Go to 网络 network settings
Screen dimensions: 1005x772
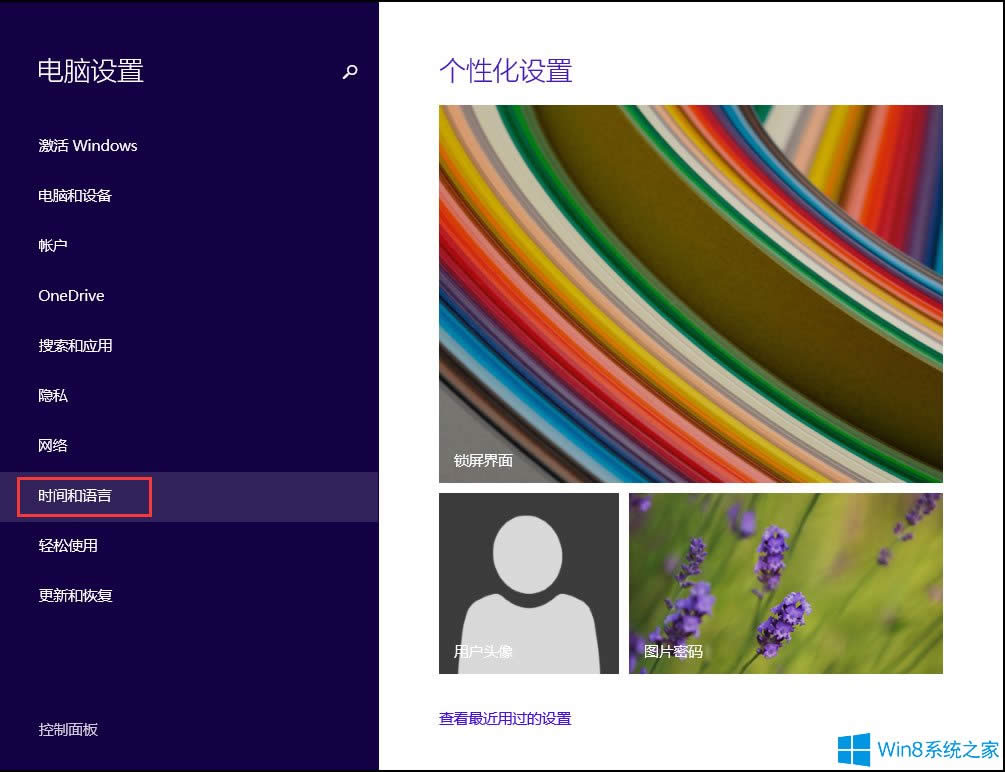(52, 445)
